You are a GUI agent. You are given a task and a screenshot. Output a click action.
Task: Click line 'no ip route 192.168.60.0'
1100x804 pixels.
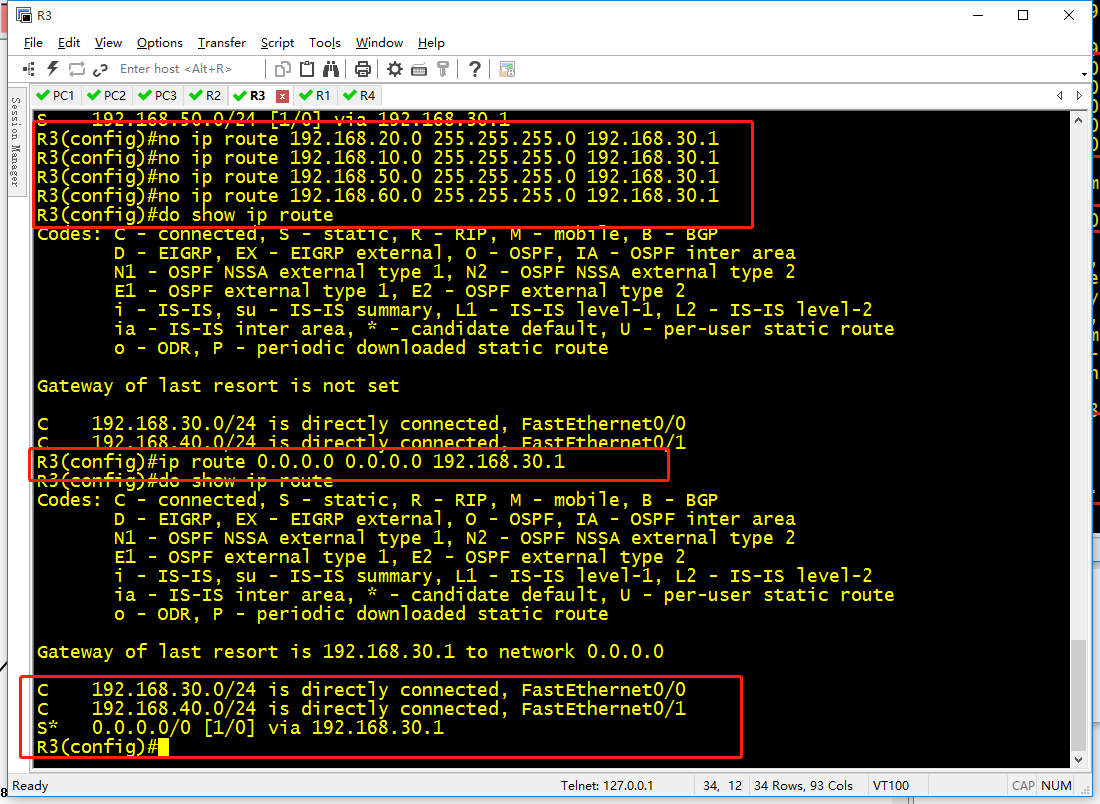pos(378,196)
